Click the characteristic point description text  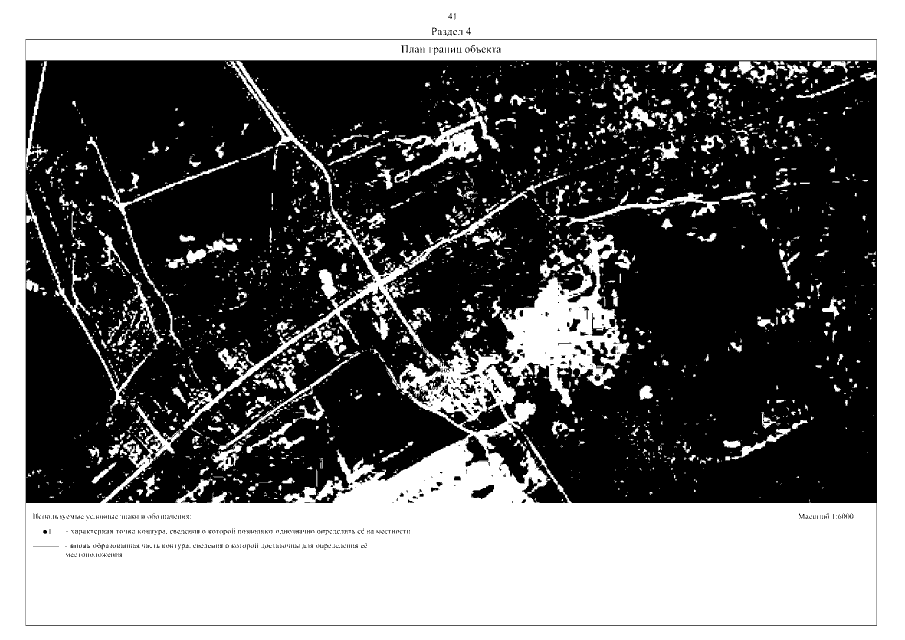(x=238, y=532)
